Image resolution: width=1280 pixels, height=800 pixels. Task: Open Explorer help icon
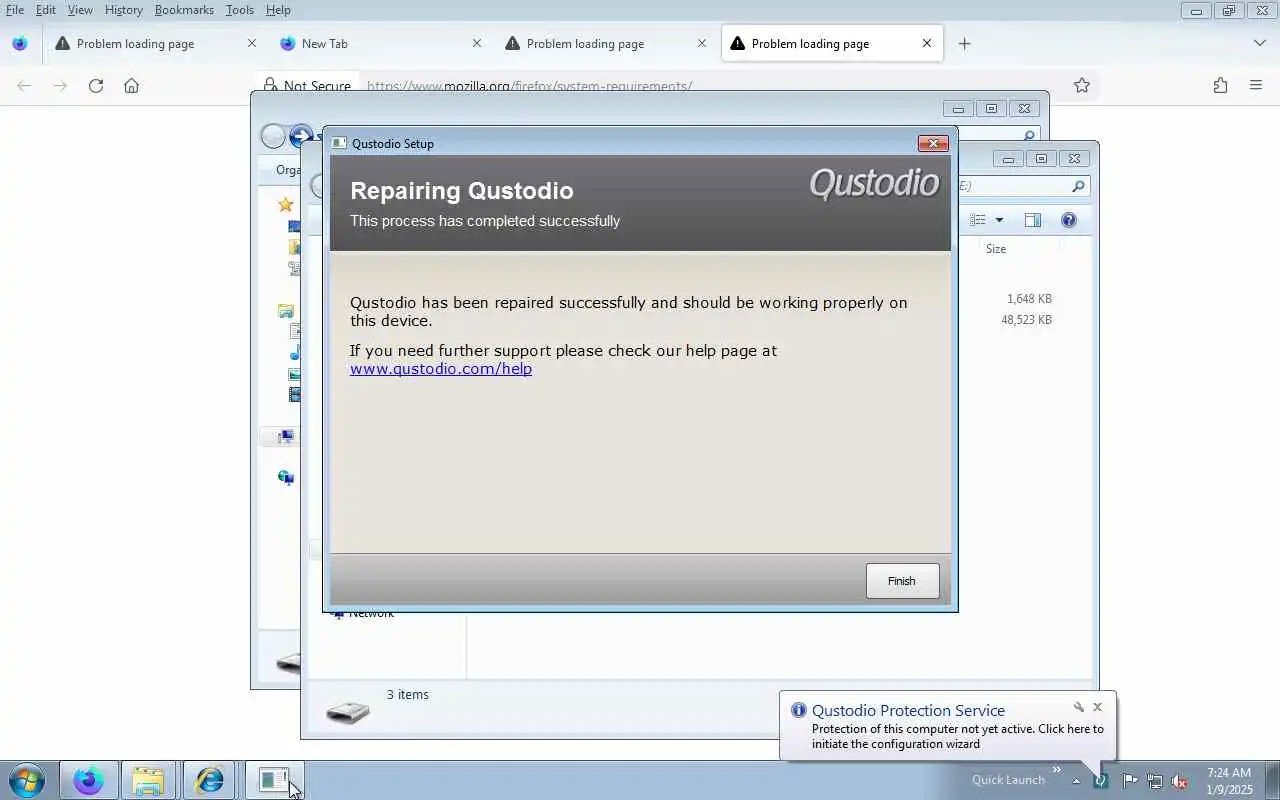coord(1069,221)
